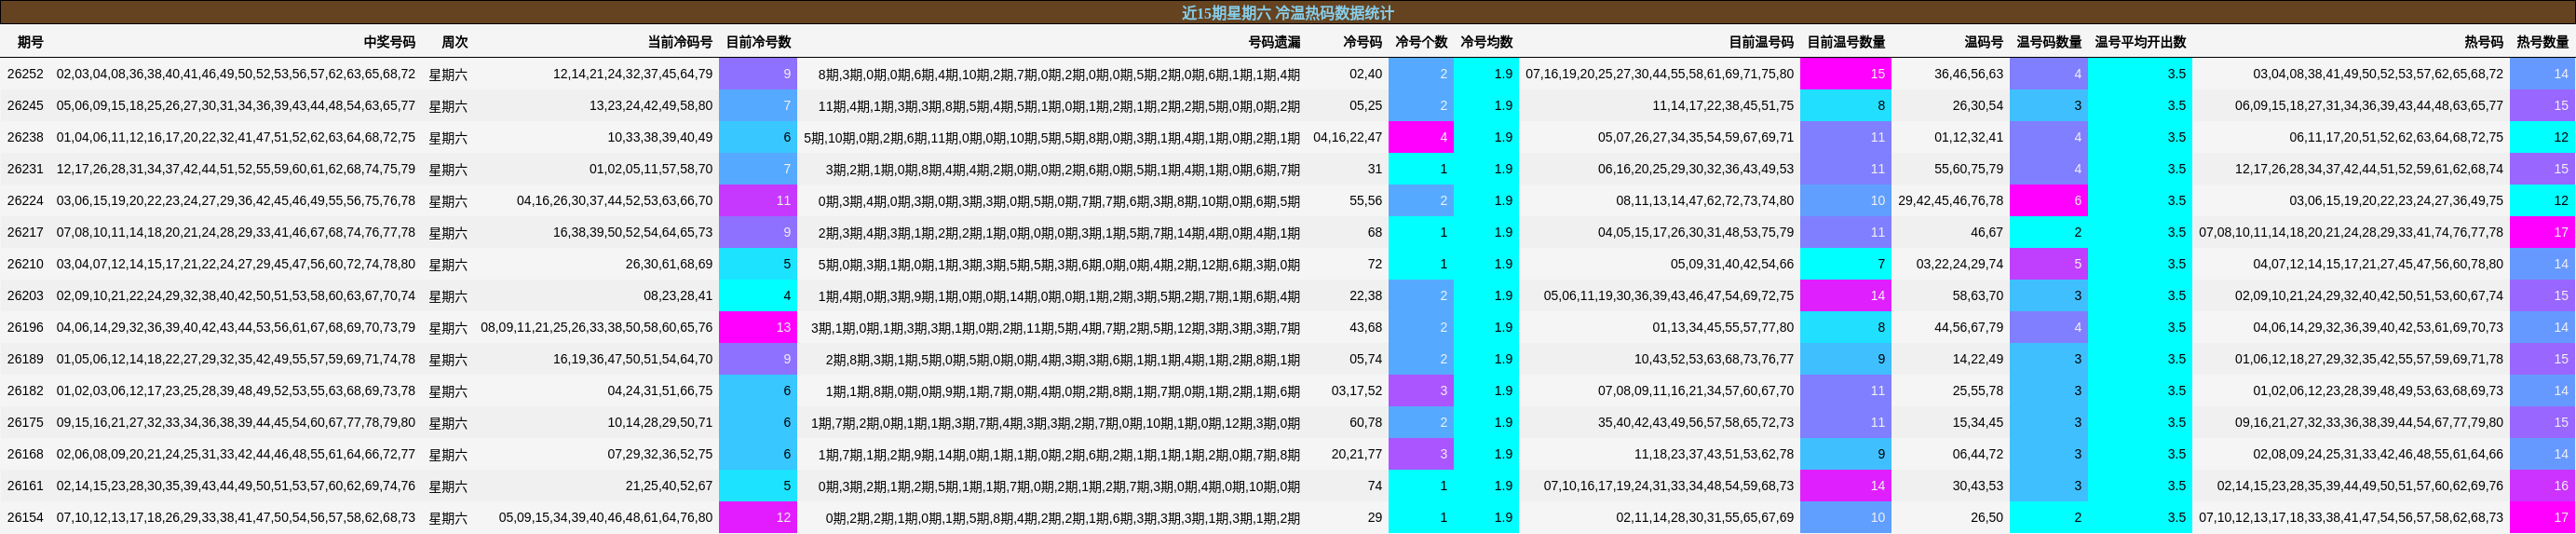Screen dimensions: 2576x534
Task: Click warm count 15 in row 26252
Action: (1846, 74)
